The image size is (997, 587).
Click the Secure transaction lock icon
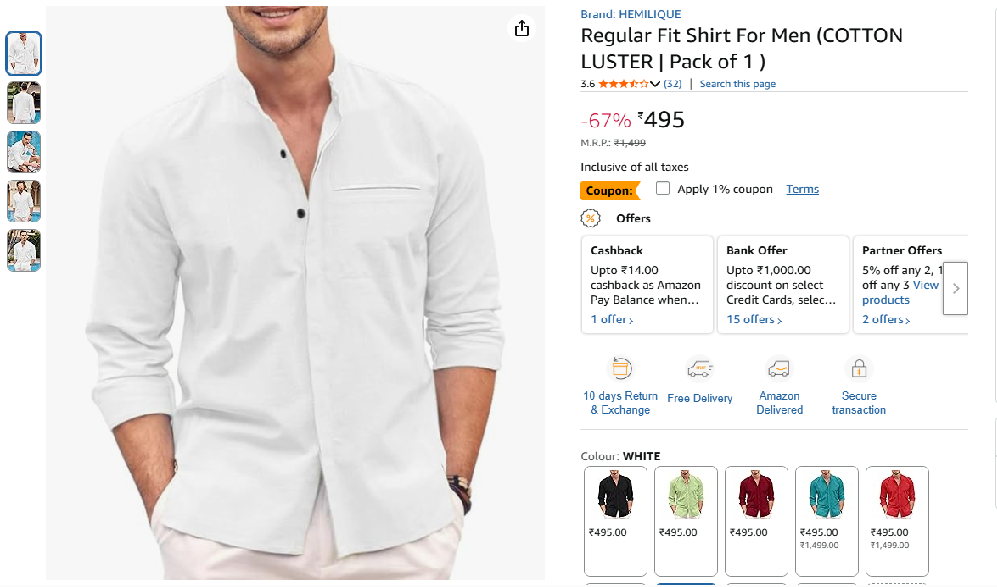click(858, 368)
